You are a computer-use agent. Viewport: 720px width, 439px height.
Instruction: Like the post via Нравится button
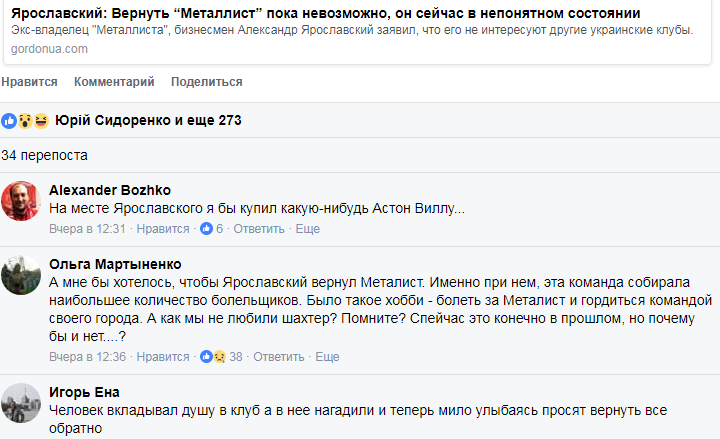pyautogui.click(x=29, y=82)
